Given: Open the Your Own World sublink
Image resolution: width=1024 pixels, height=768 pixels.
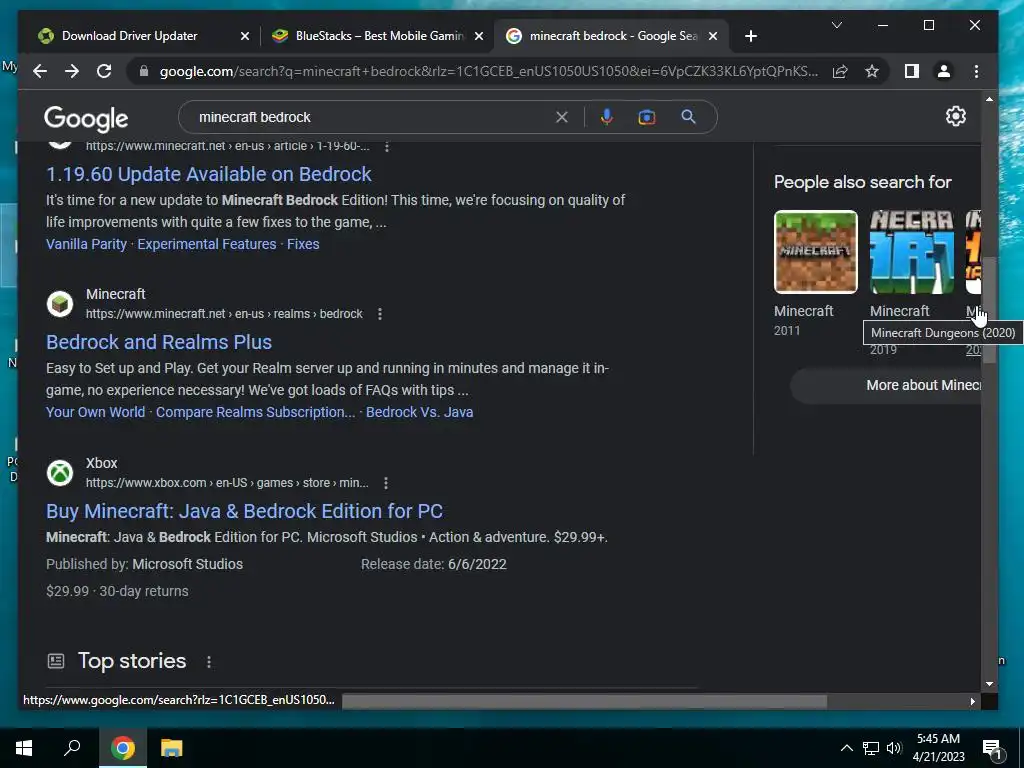Looking at the screenshot, I should point(95,412).
